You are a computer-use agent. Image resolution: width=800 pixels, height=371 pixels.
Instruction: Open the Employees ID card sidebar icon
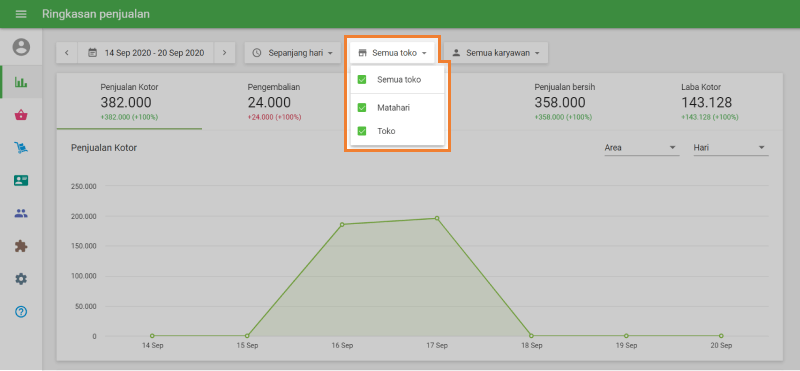click(x=21, y=180)
